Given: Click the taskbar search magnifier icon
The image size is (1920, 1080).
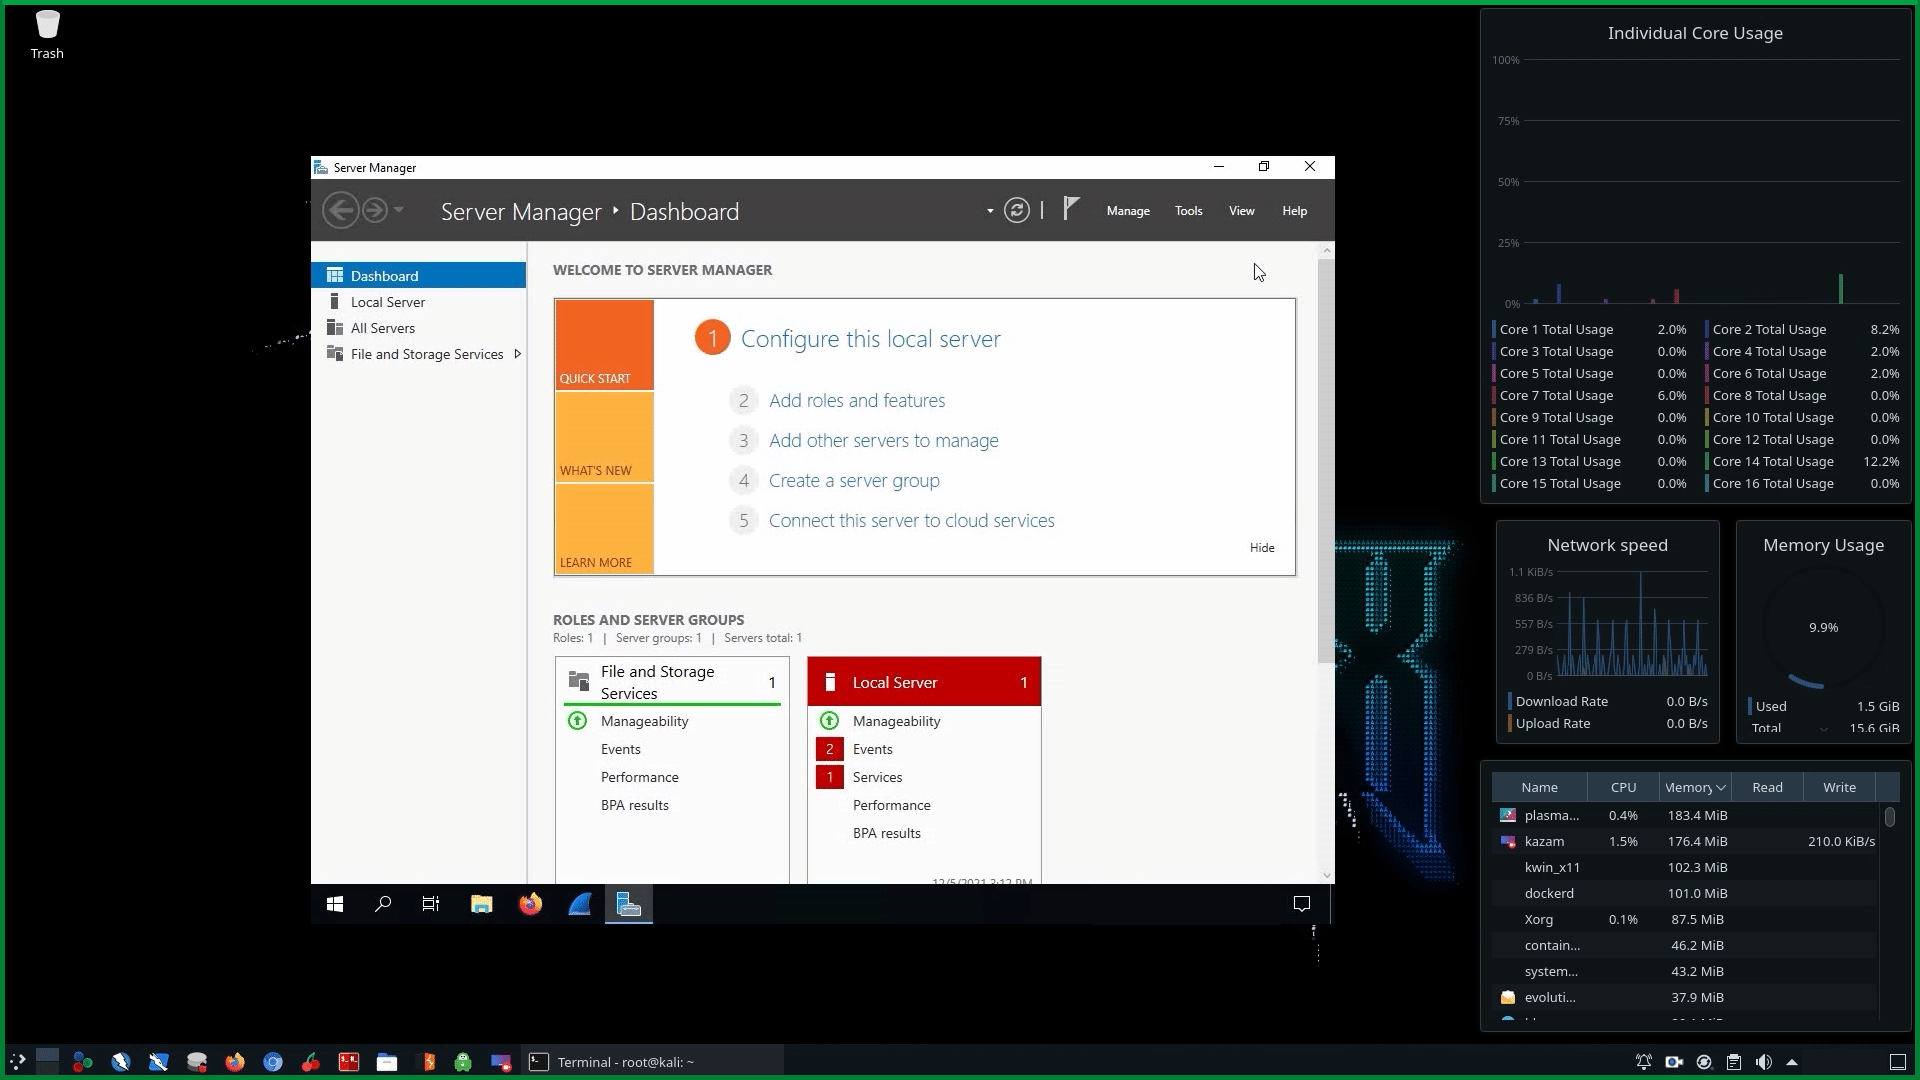Looking at the screenshot, I should point(383,904).
